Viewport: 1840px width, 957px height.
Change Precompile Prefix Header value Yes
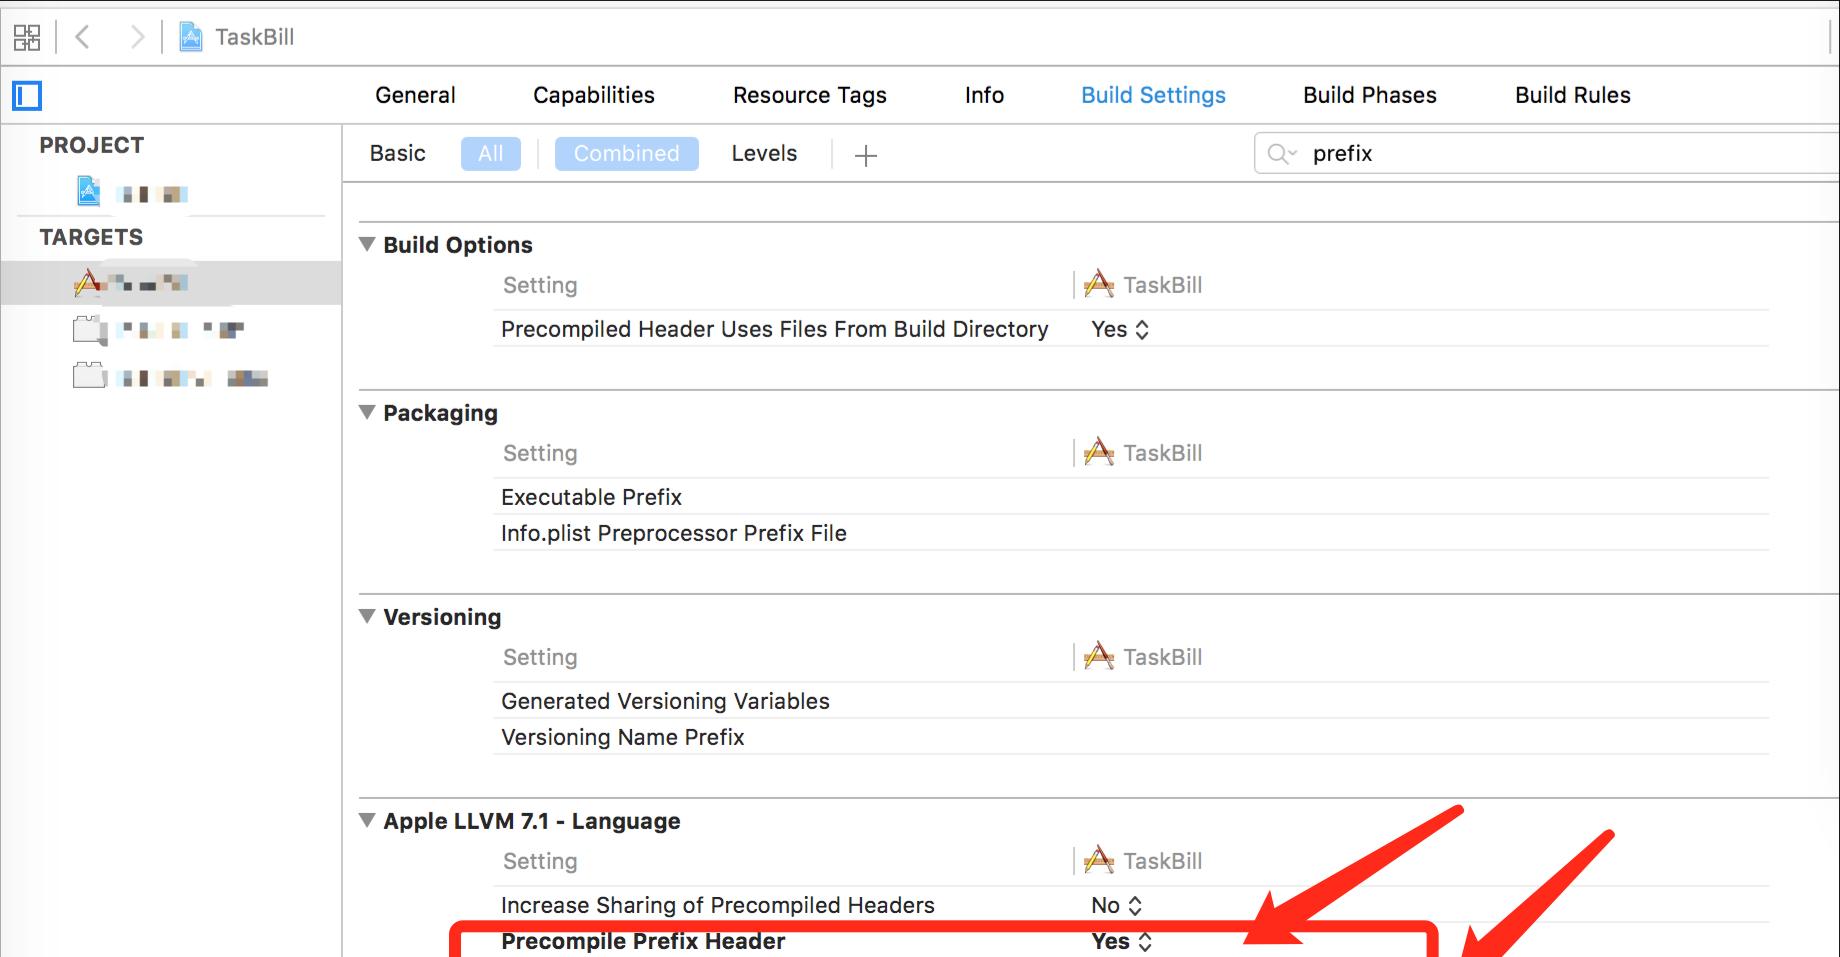1121,941
